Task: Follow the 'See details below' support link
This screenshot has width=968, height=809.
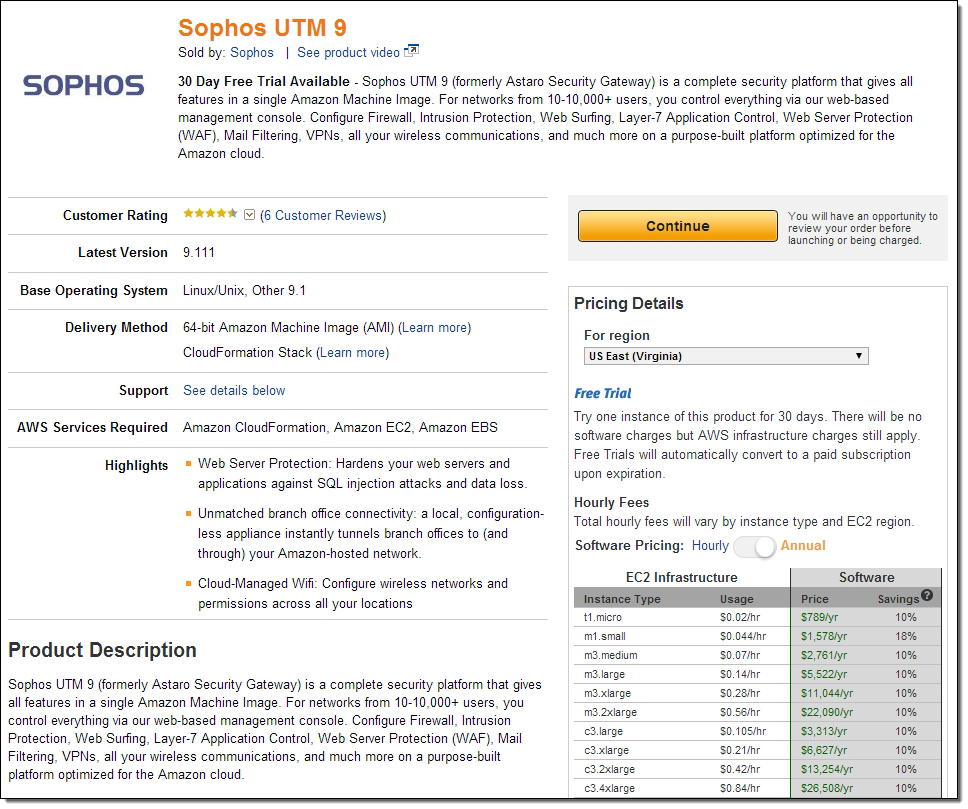Action: point(234,390)
